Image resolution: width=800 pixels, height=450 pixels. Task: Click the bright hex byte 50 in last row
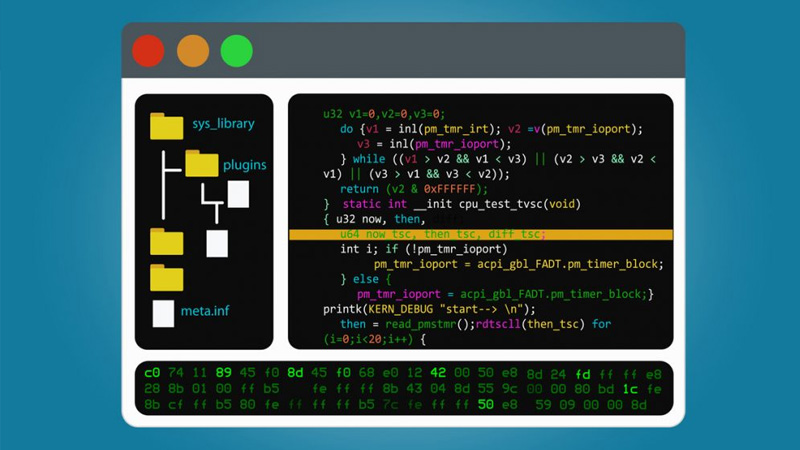click(486, 404)
